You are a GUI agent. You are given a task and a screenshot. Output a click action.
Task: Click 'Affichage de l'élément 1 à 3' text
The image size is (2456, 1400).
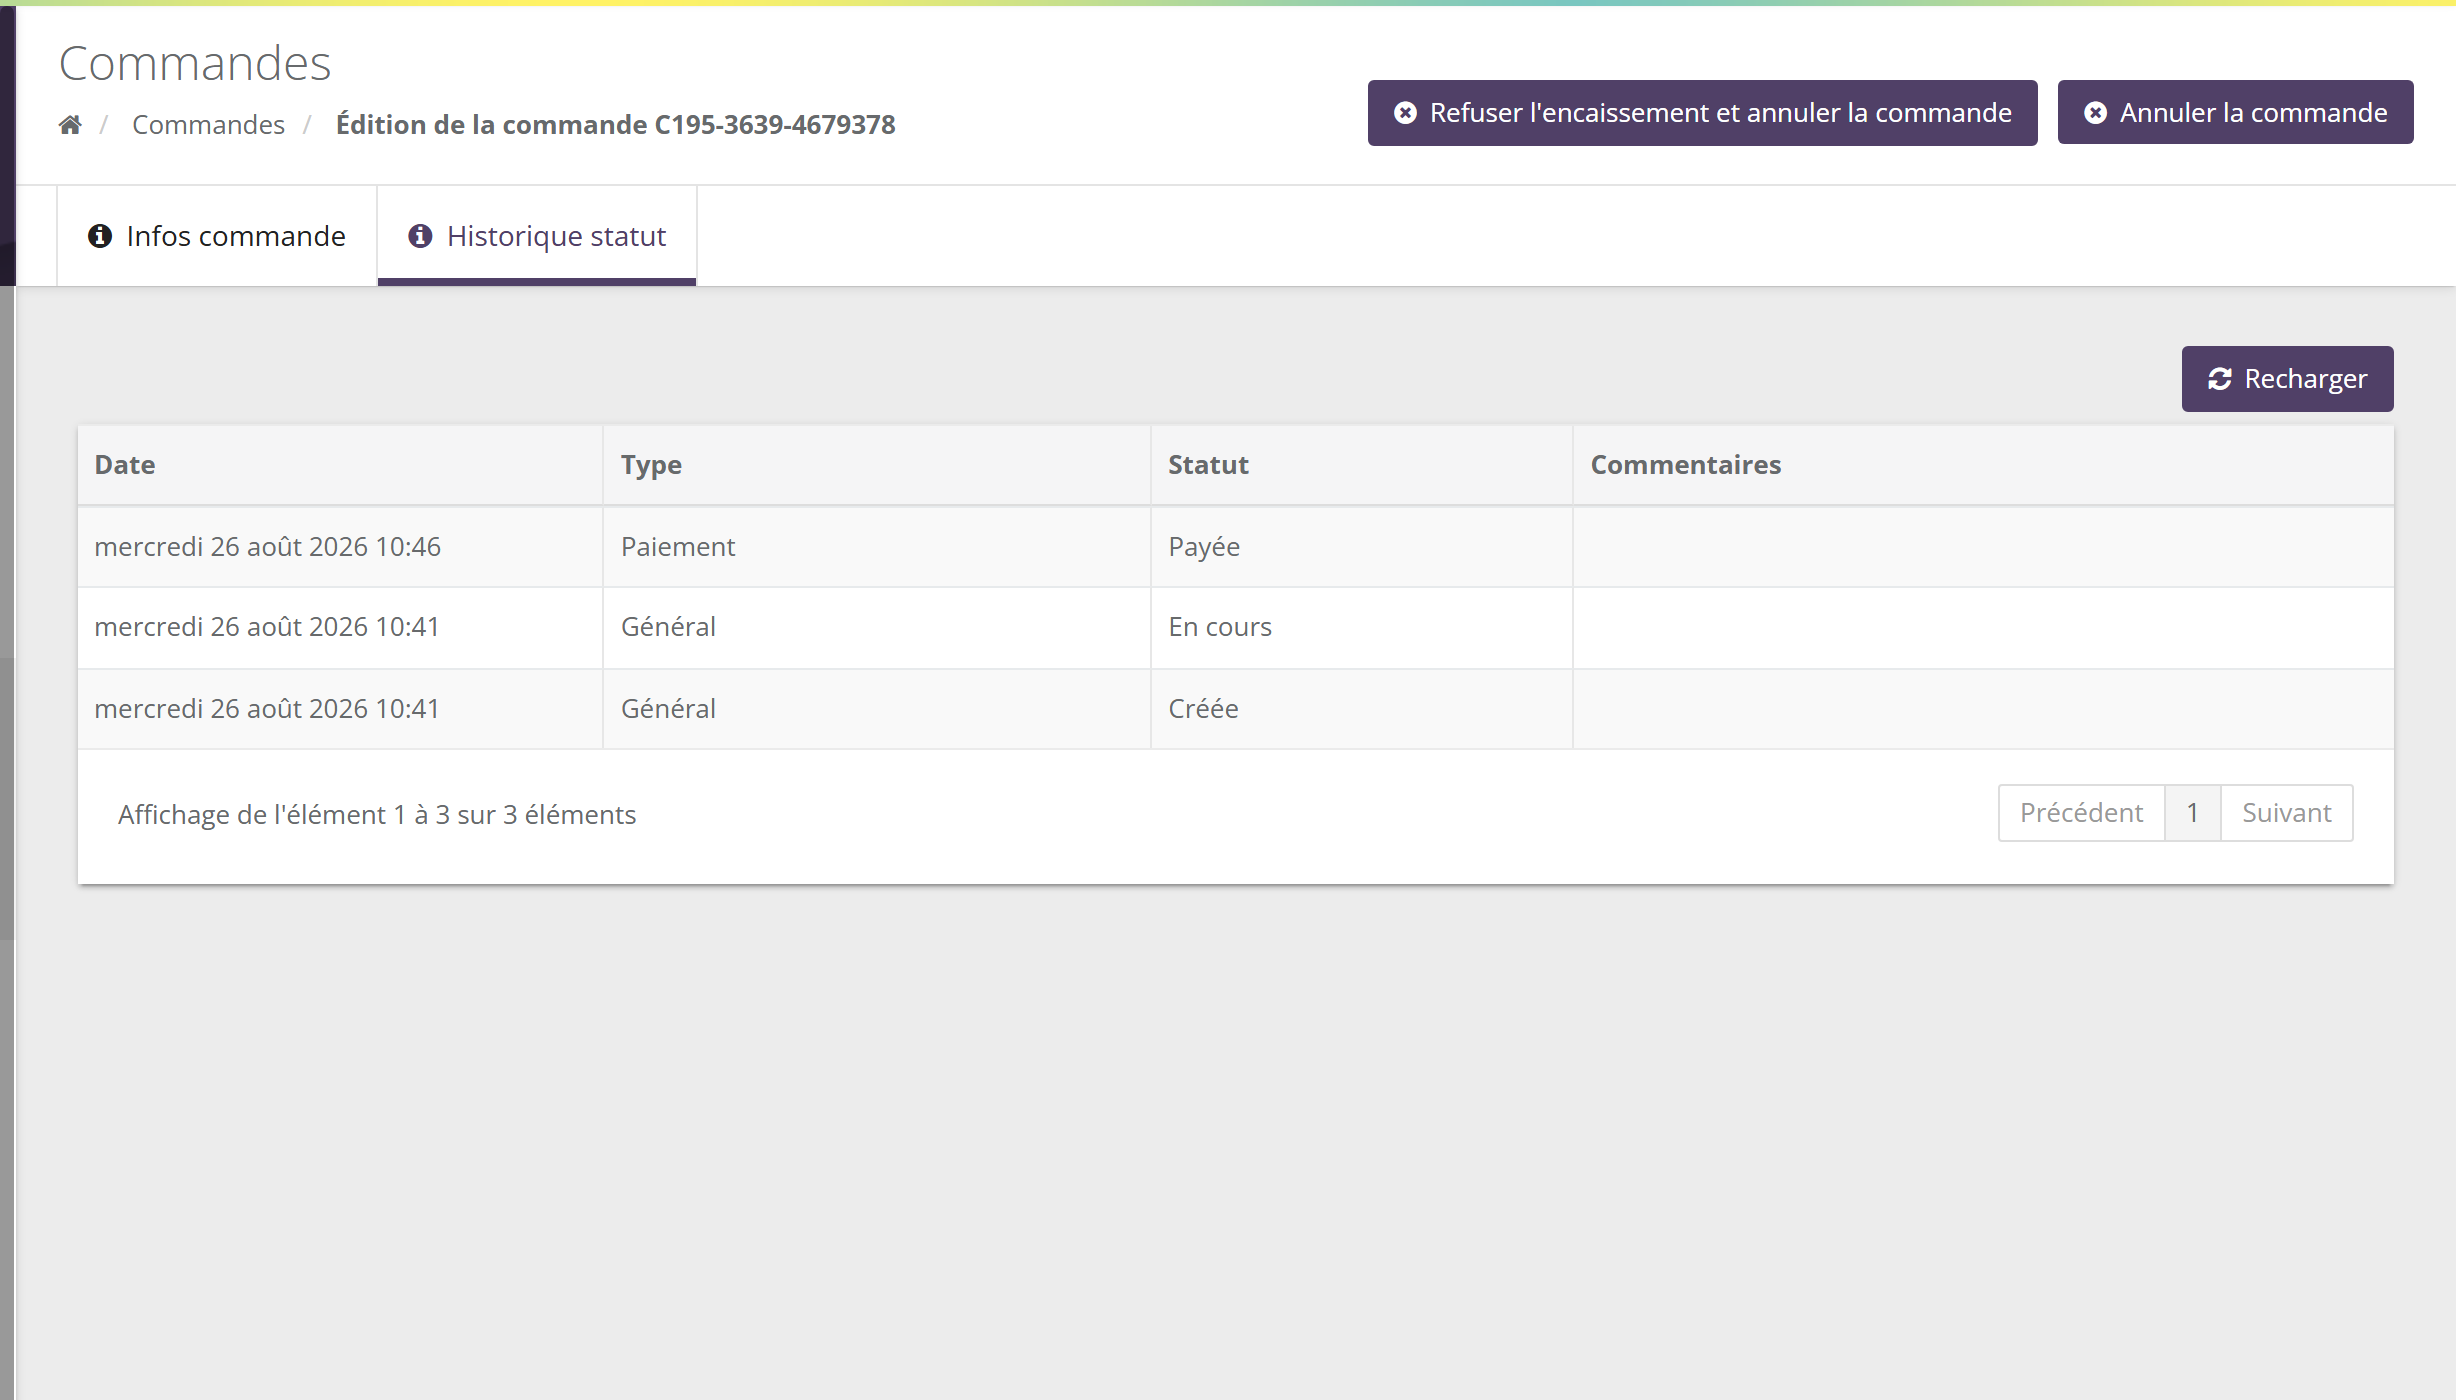click(377, 815)
